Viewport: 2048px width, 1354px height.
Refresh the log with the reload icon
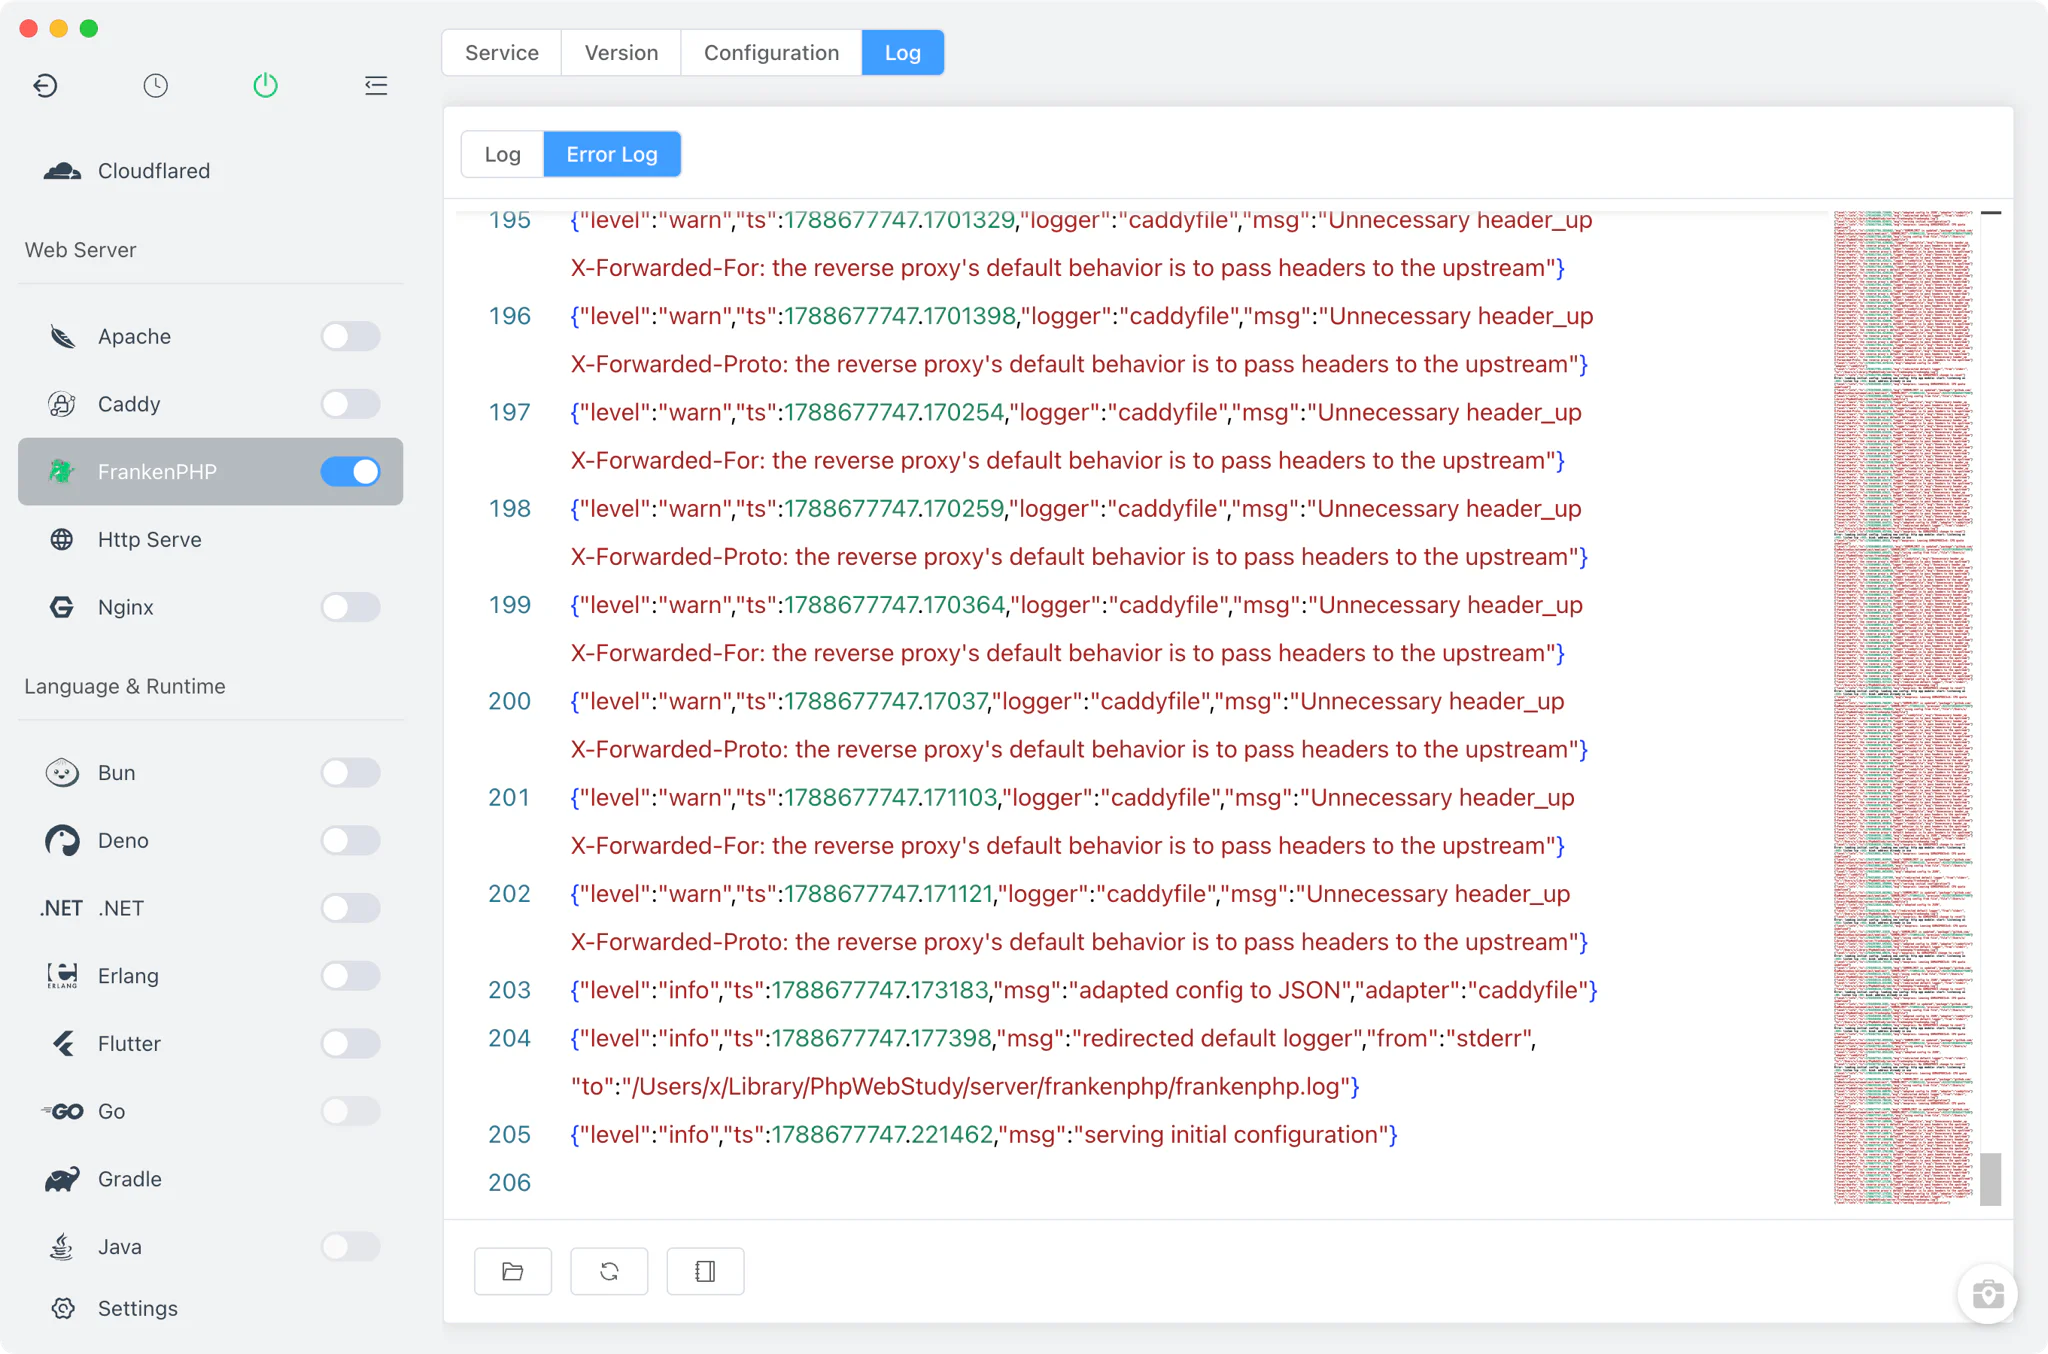(609, 1272)
